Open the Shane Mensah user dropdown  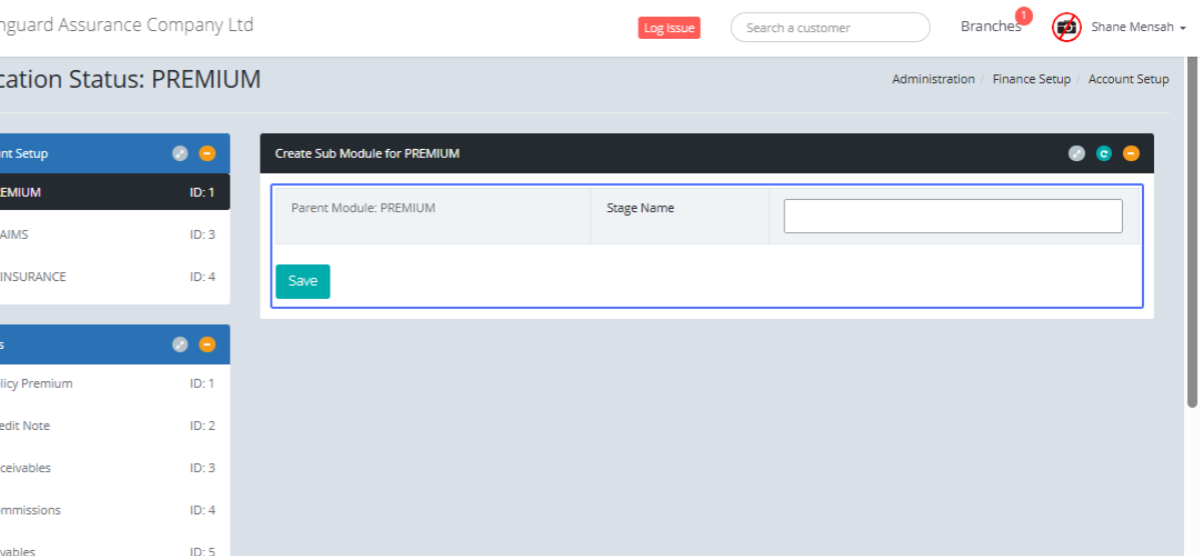[x=1138, y=27]
